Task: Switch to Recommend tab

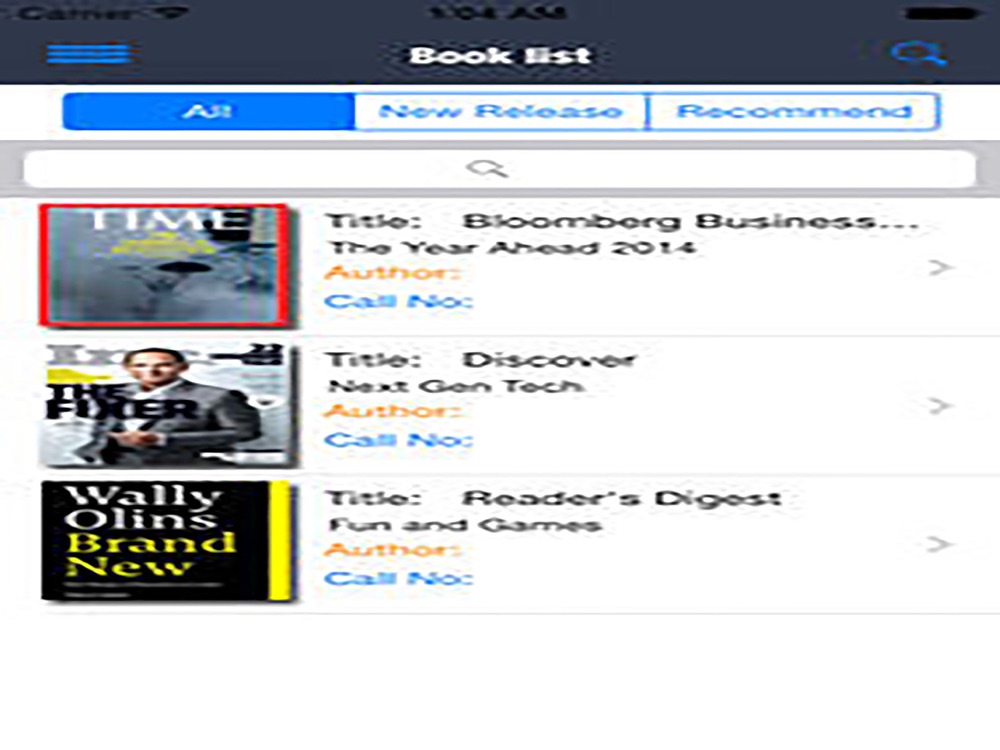Action: [793, 112]
